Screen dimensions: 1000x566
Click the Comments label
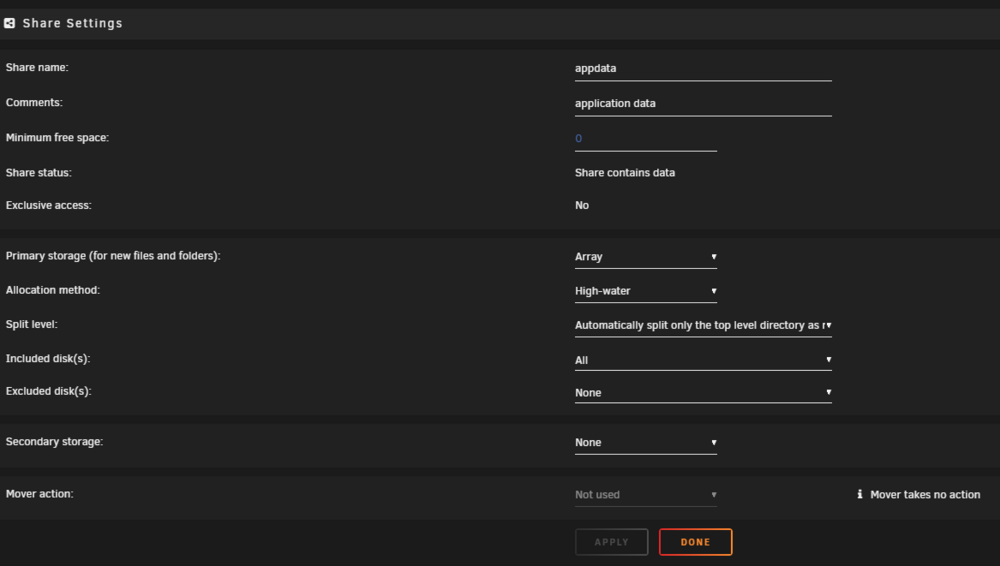click(34, 103)
